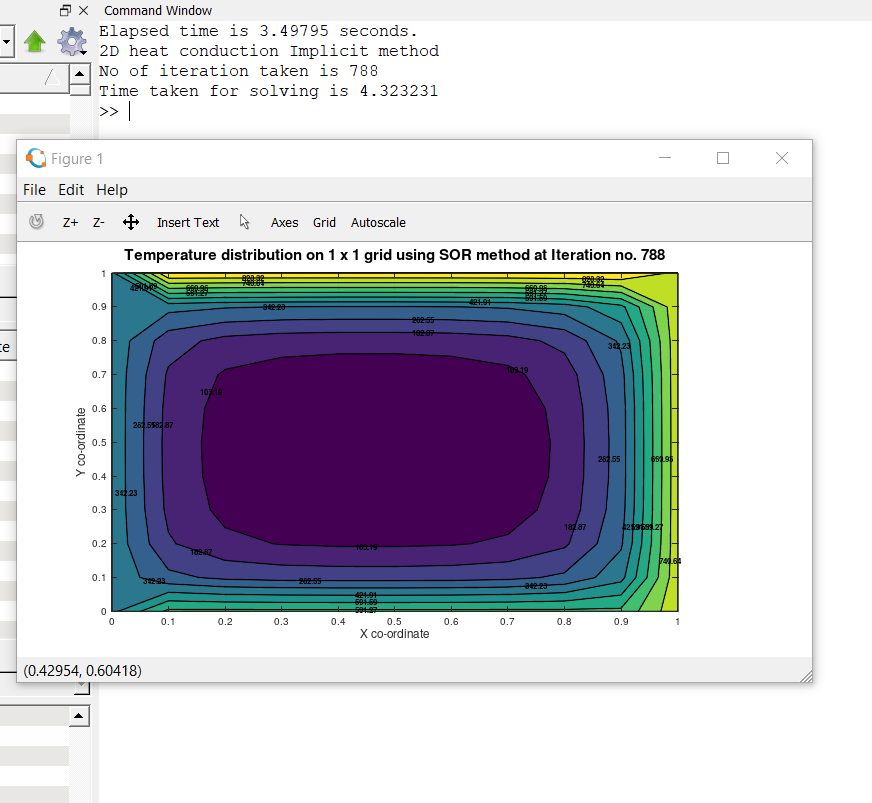The width and height of the screenshot is (872, 803).
Task: Open the Help menu of Figure 1
Action: point(112,190)
